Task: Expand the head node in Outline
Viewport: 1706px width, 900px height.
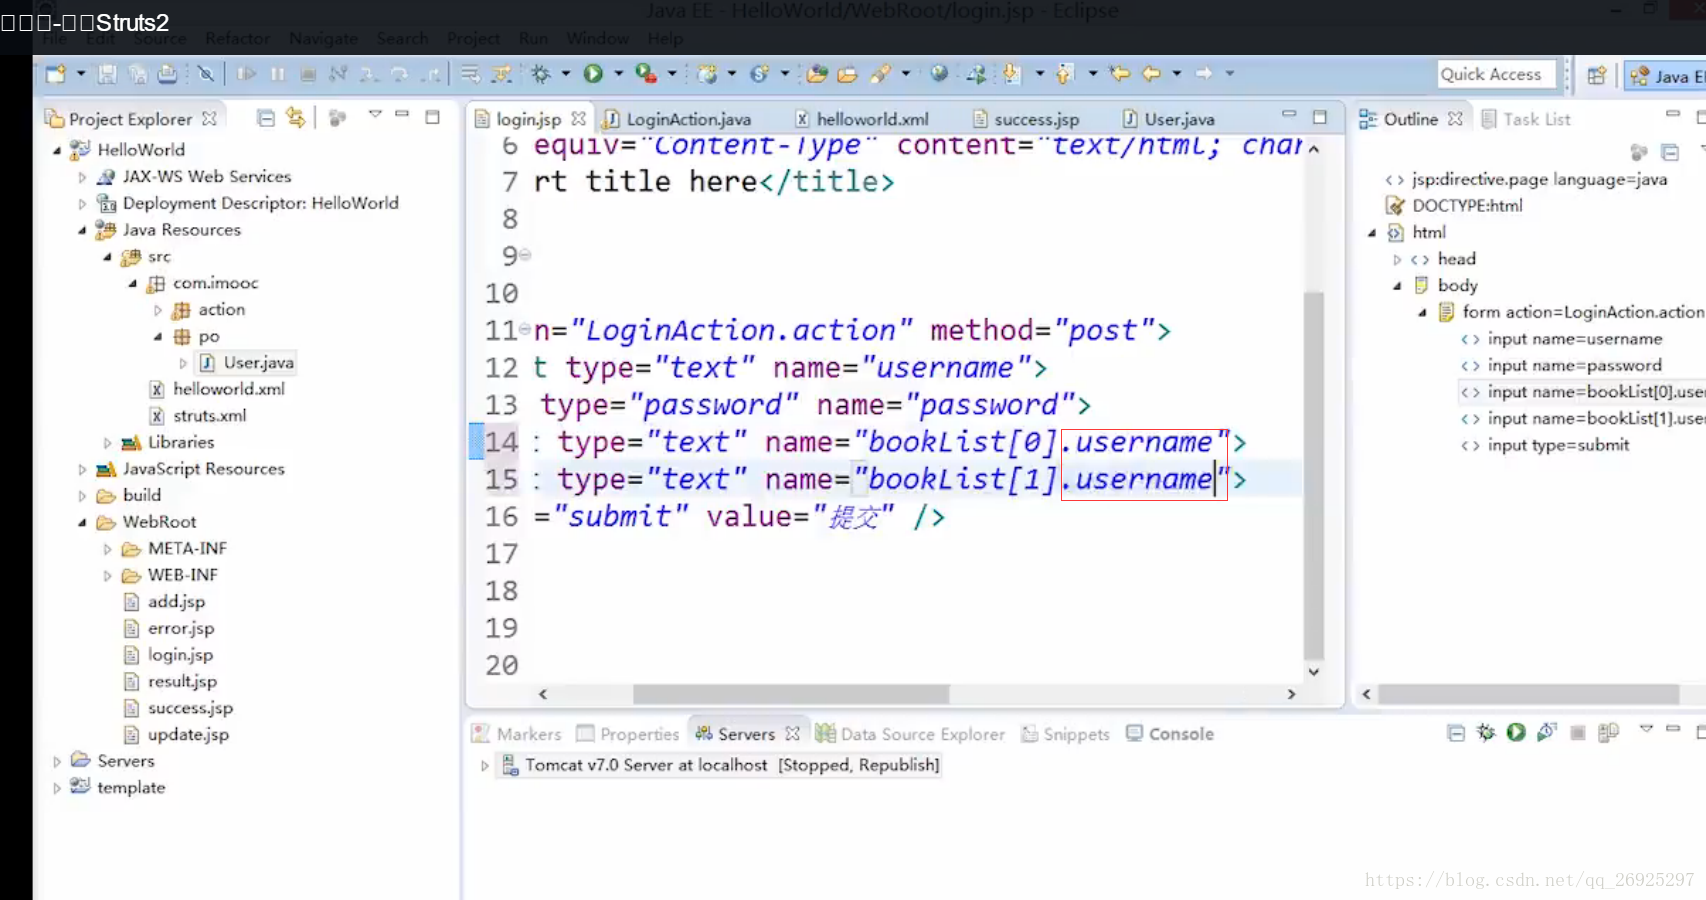Action: point(1397,259)
